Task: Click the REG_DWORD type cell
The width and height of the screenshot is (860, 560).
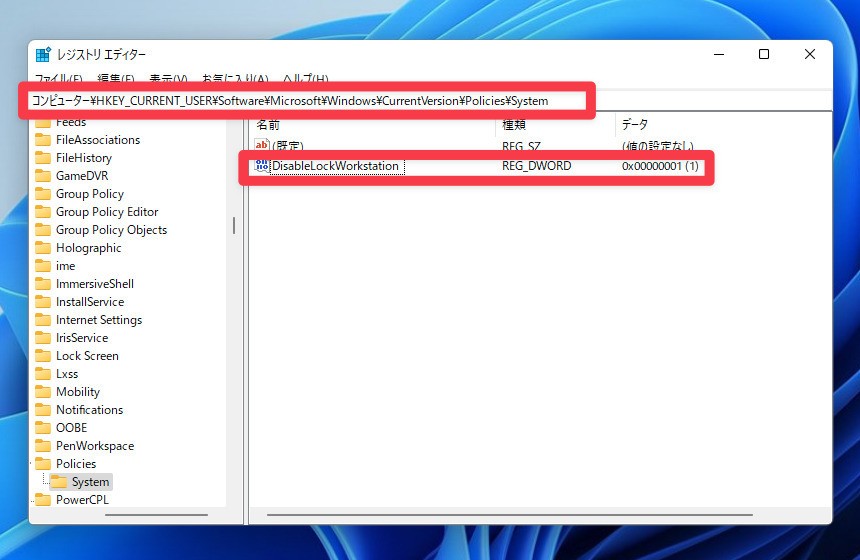Action: 537,166
